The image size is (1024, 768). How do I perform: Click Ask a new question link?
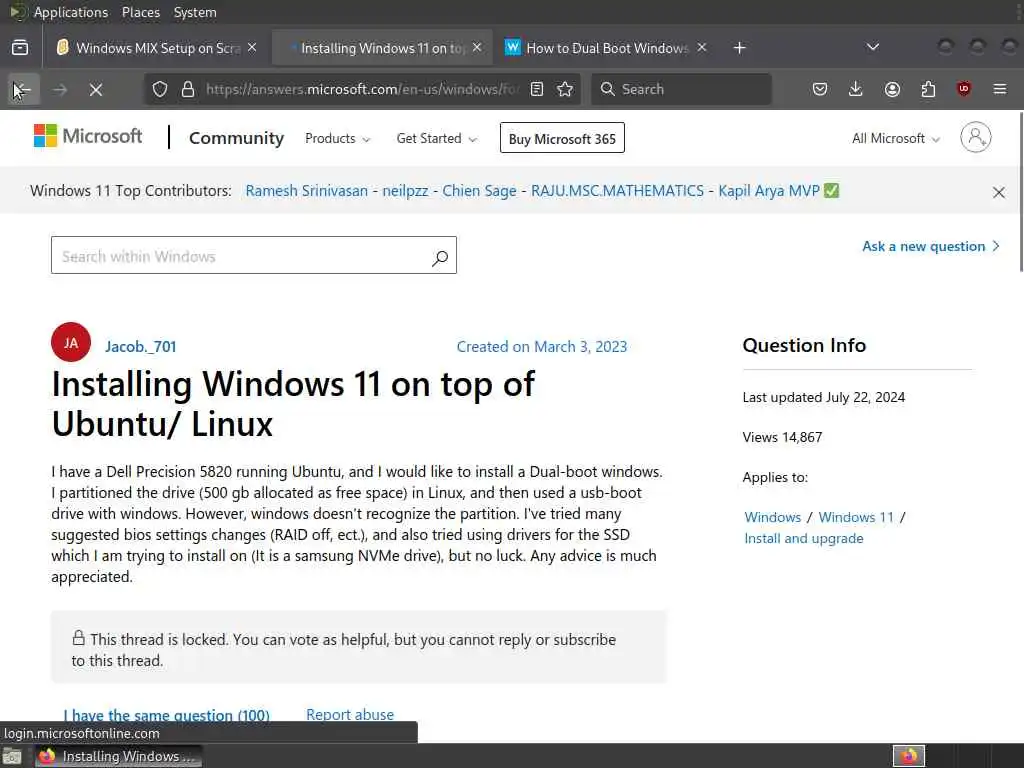point(930,246)
